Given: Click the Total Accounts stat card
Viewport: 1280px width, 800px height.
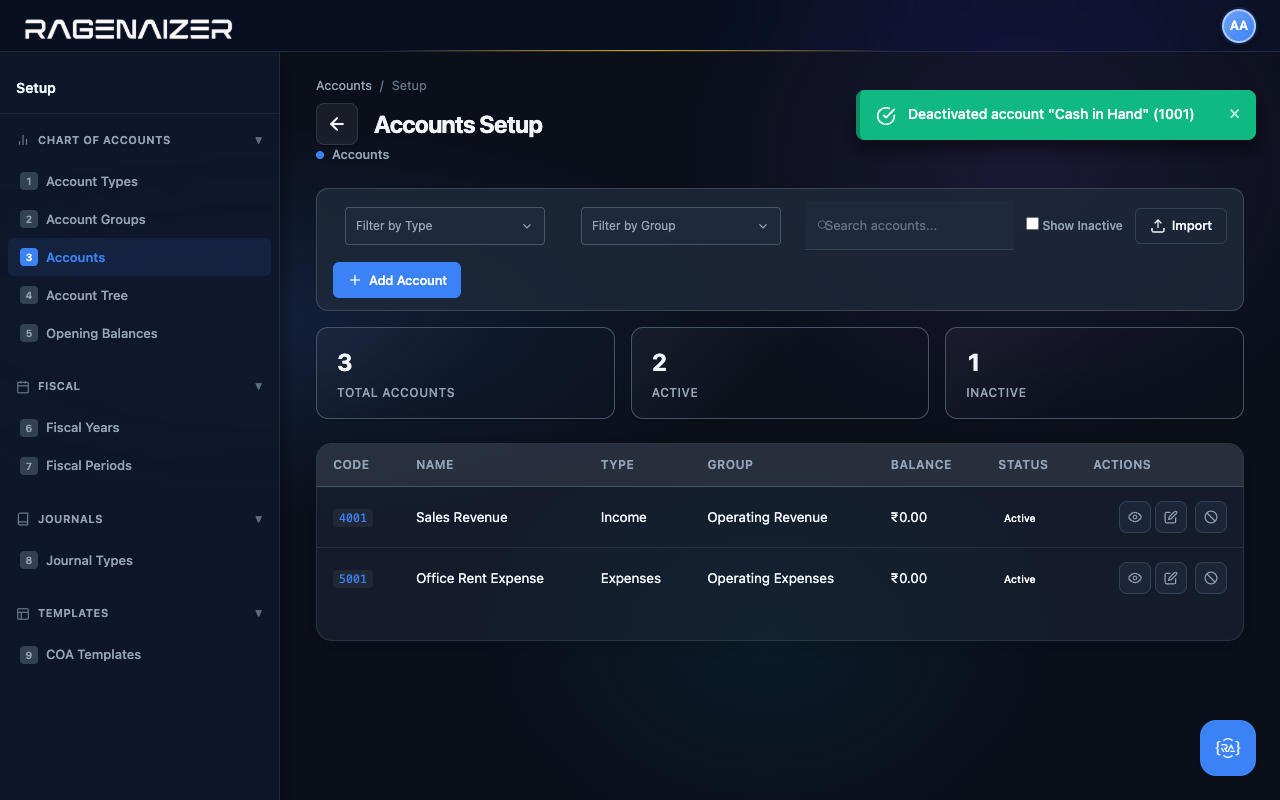Looking at the screenshot, I should coord(465,373).
